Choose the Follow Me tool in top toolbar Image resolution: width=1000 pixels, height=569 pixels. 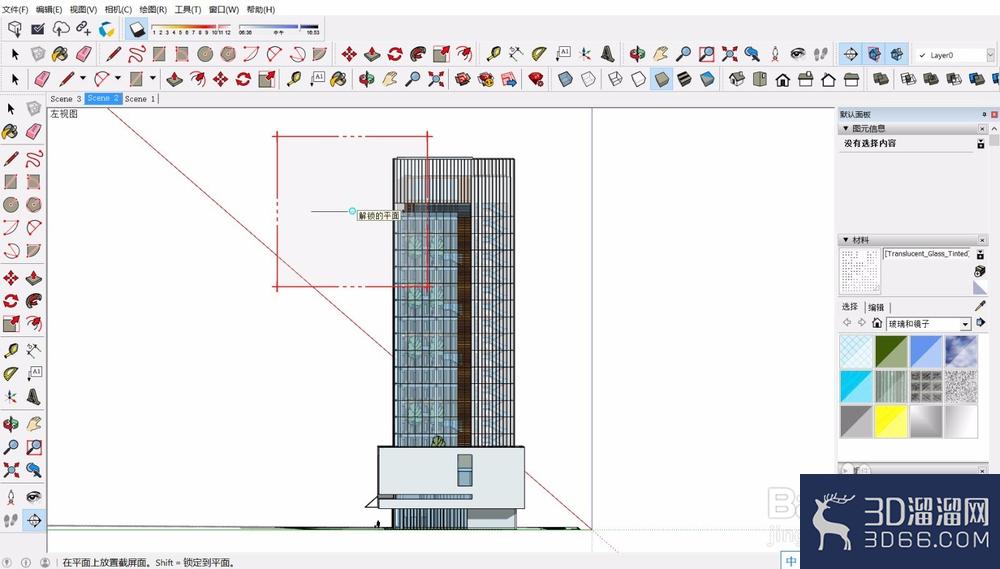click(418, 54)
